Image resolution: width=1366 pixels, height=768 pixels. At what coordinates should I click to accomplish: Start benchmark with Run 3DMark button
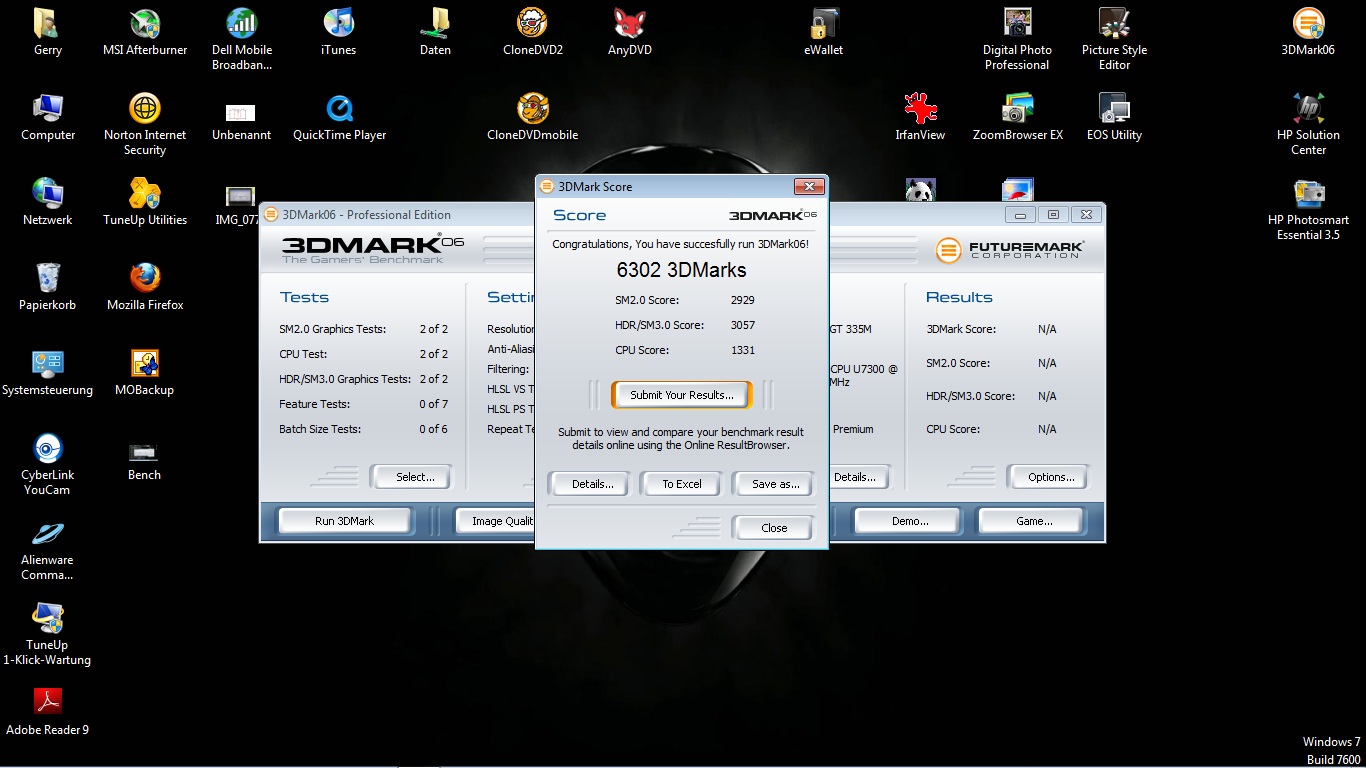tap(344, 521)
